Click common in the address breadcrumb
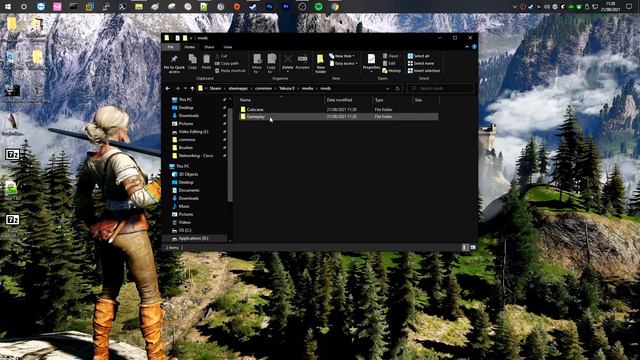This screenshot has width=640, height=360. pos(264,88)
